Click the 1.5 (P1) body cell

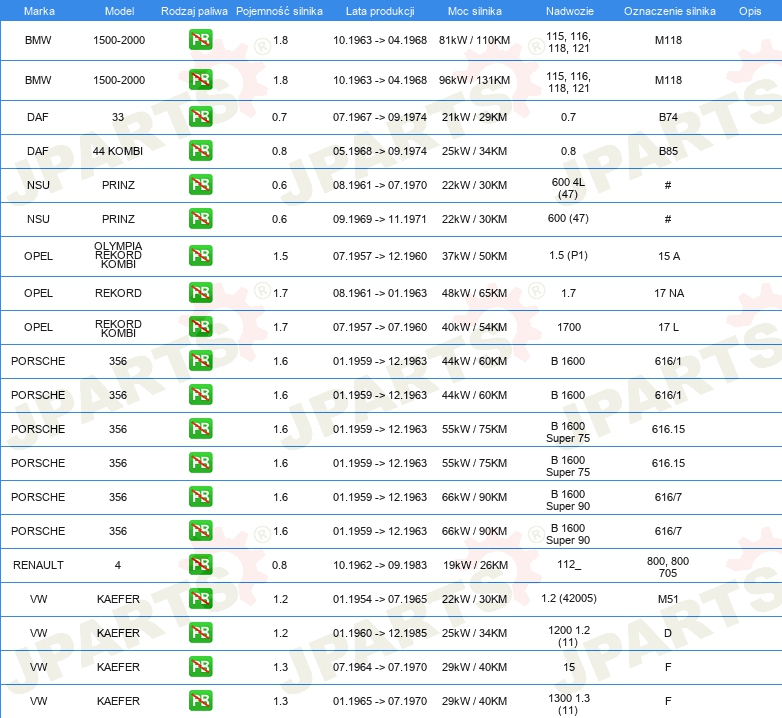point(568,255)
